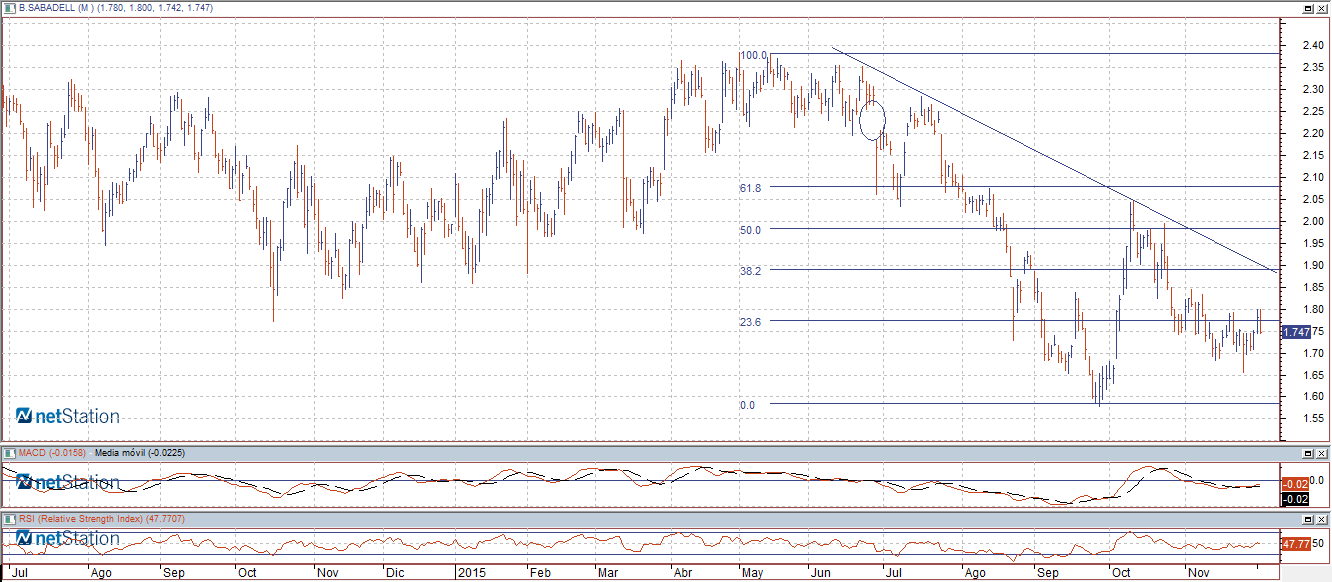Click the RSI panel icon
This screenshot has width=1332, height=582.
tap(10, 519)
